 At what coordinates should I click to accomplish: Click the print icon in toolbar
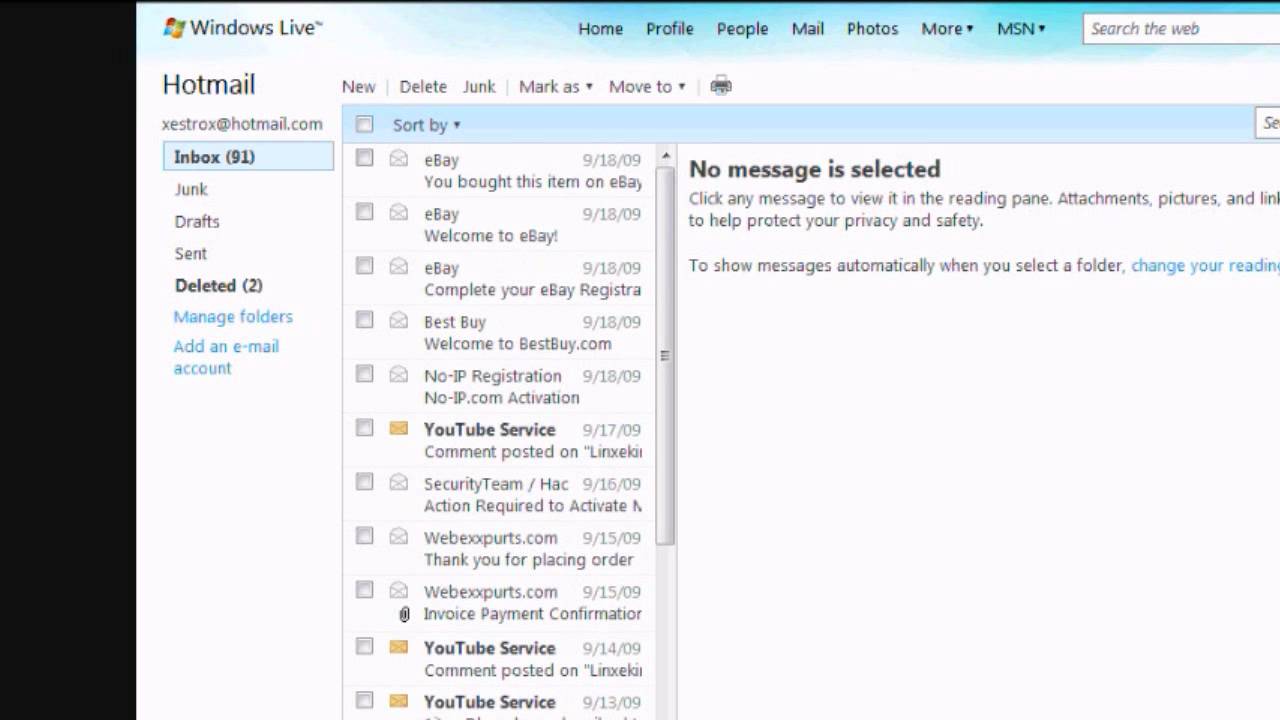point(721,86)
